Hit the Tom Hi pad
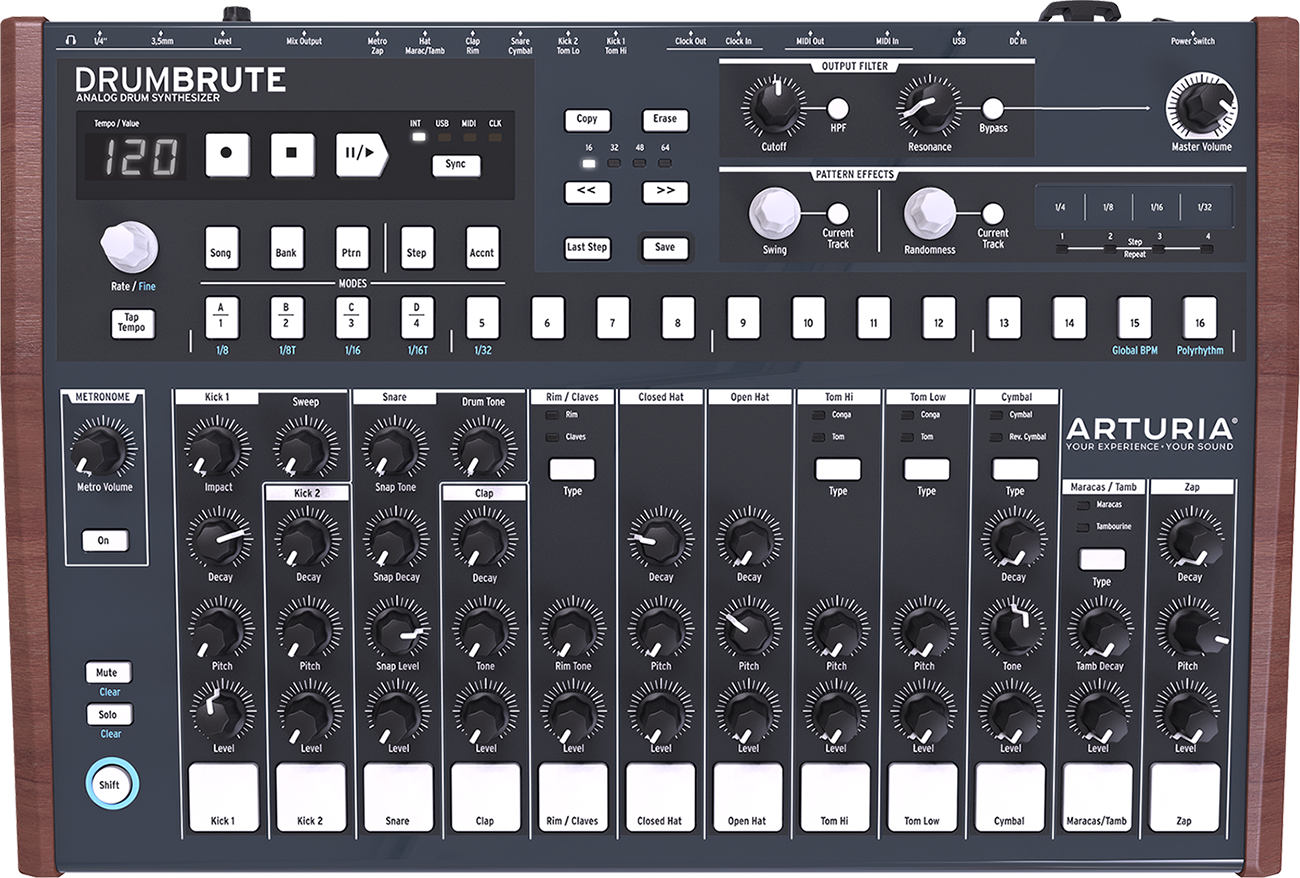Viewport: 1300px width, 878px height. [836, 798]
